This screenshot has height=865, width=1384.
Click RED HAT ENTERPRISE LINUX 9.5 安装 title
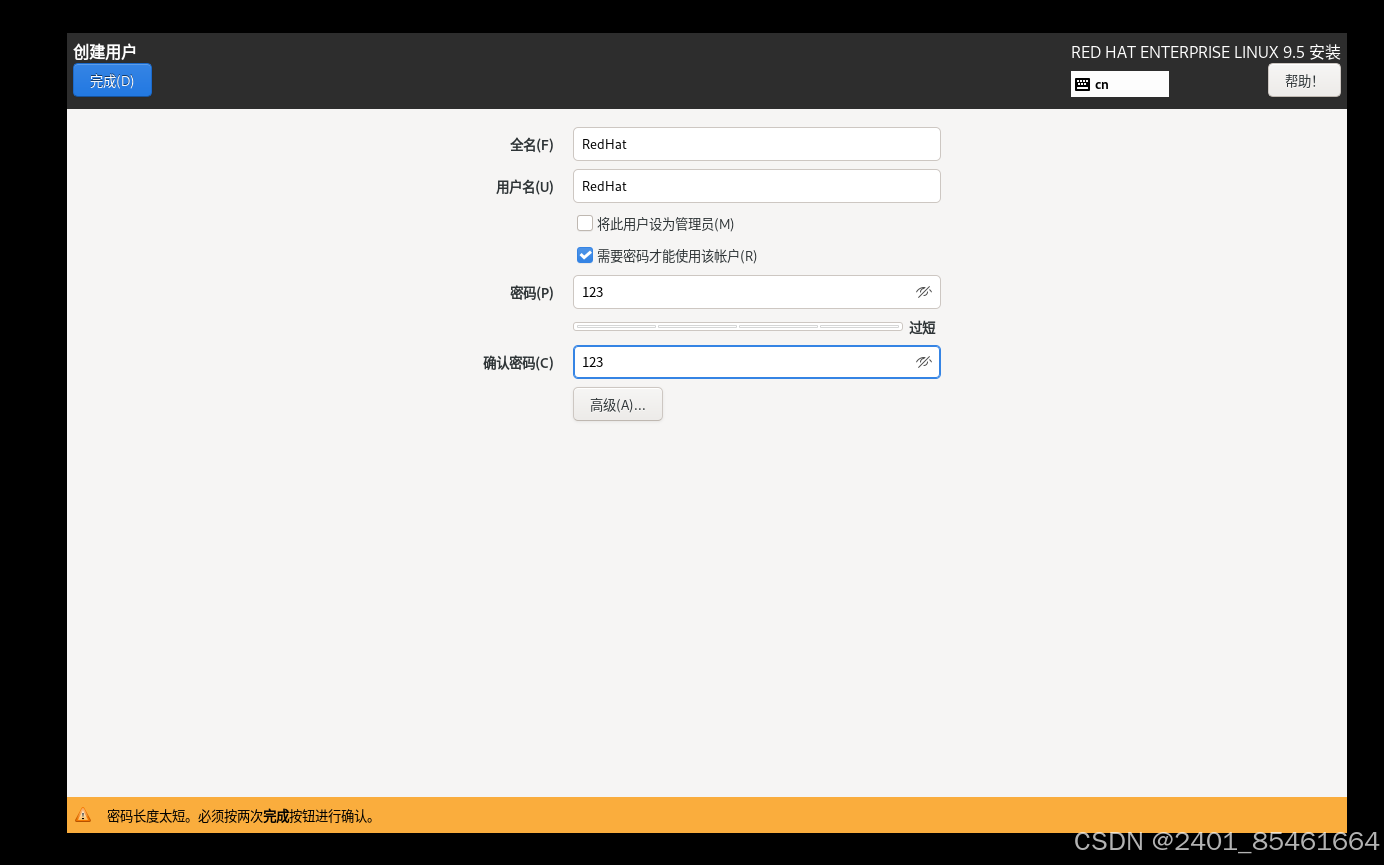coord(1205,52)
